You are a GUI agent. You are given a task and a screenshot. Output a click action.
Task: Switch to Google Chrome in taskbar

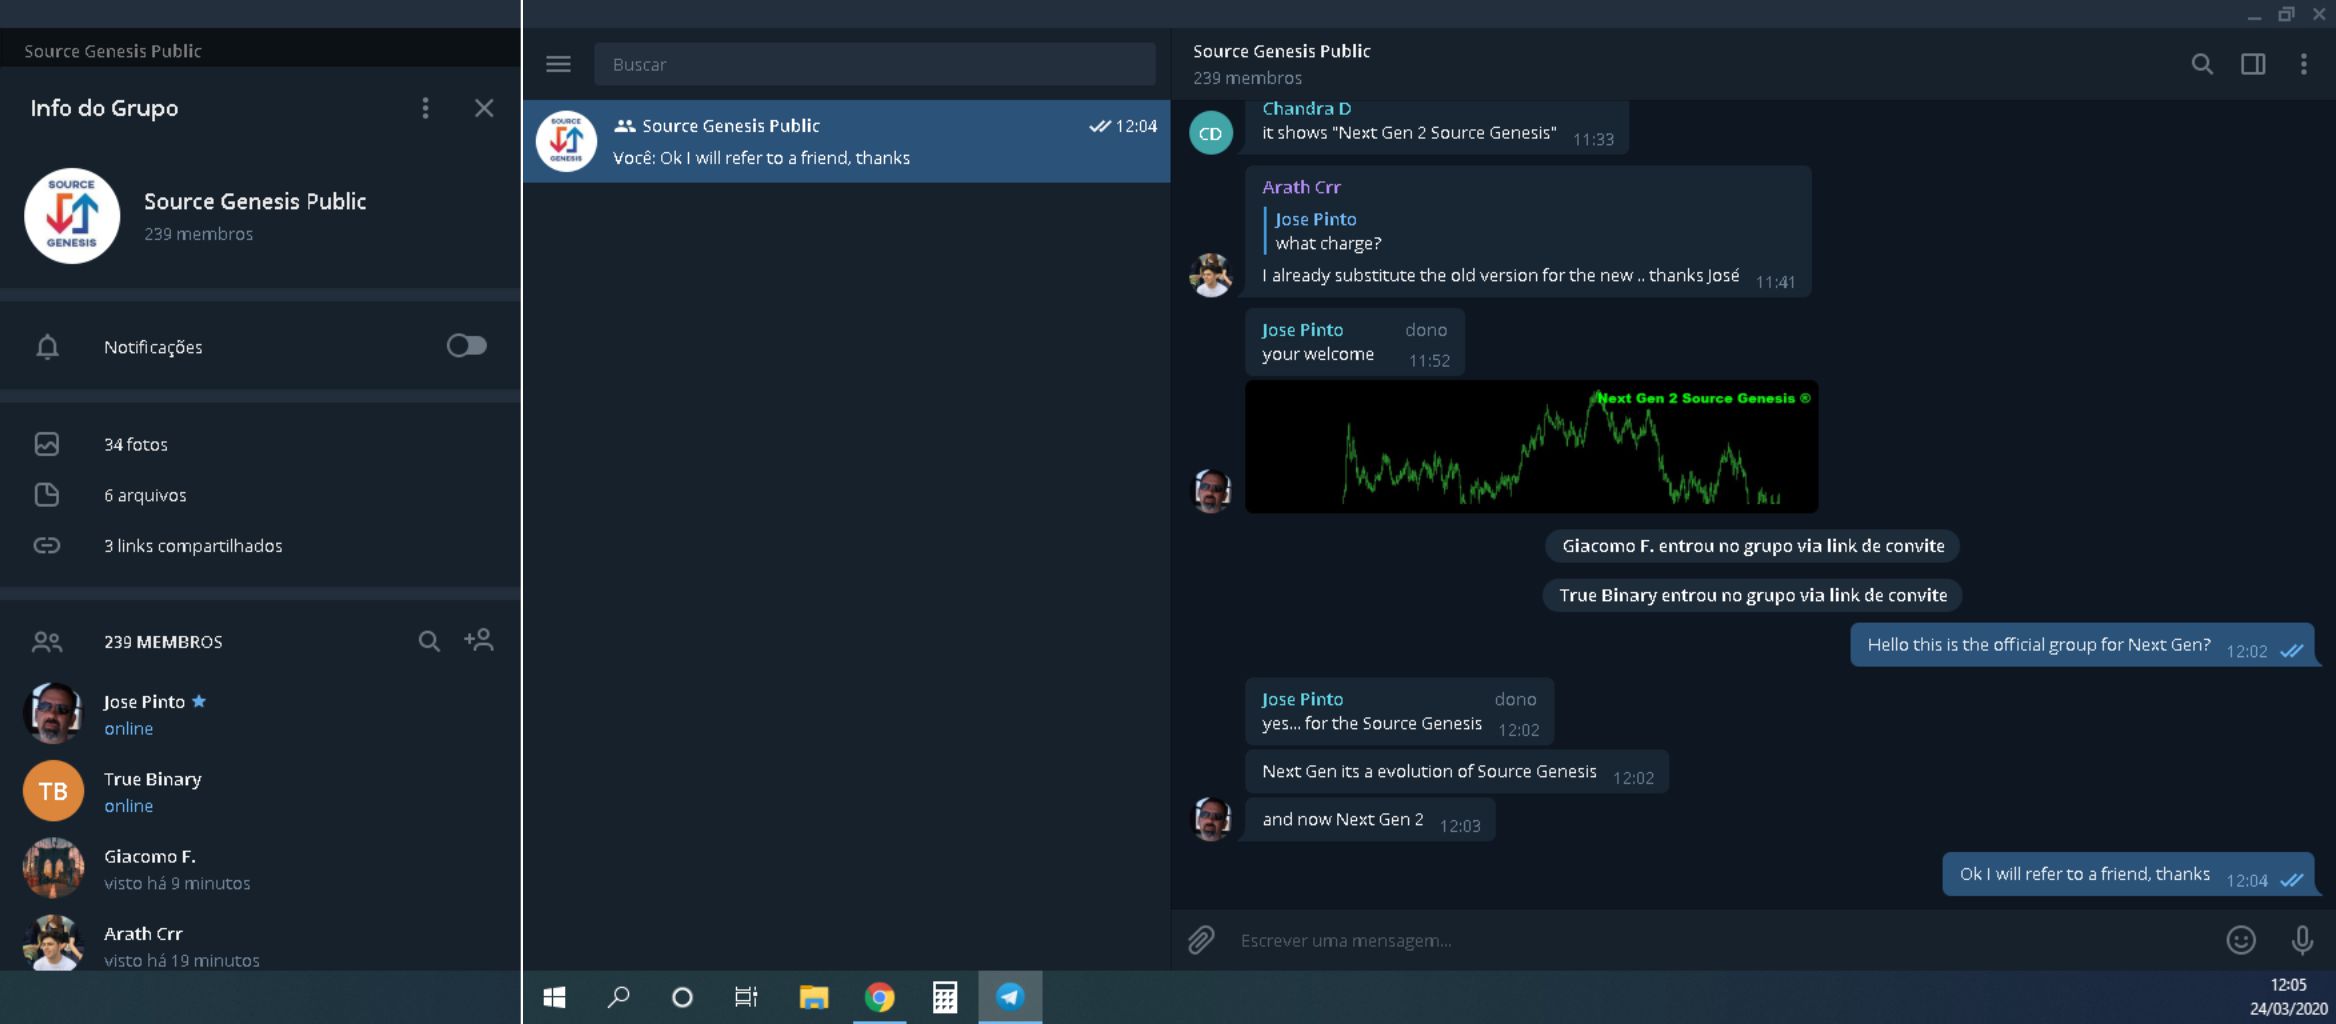click(880, 997)
